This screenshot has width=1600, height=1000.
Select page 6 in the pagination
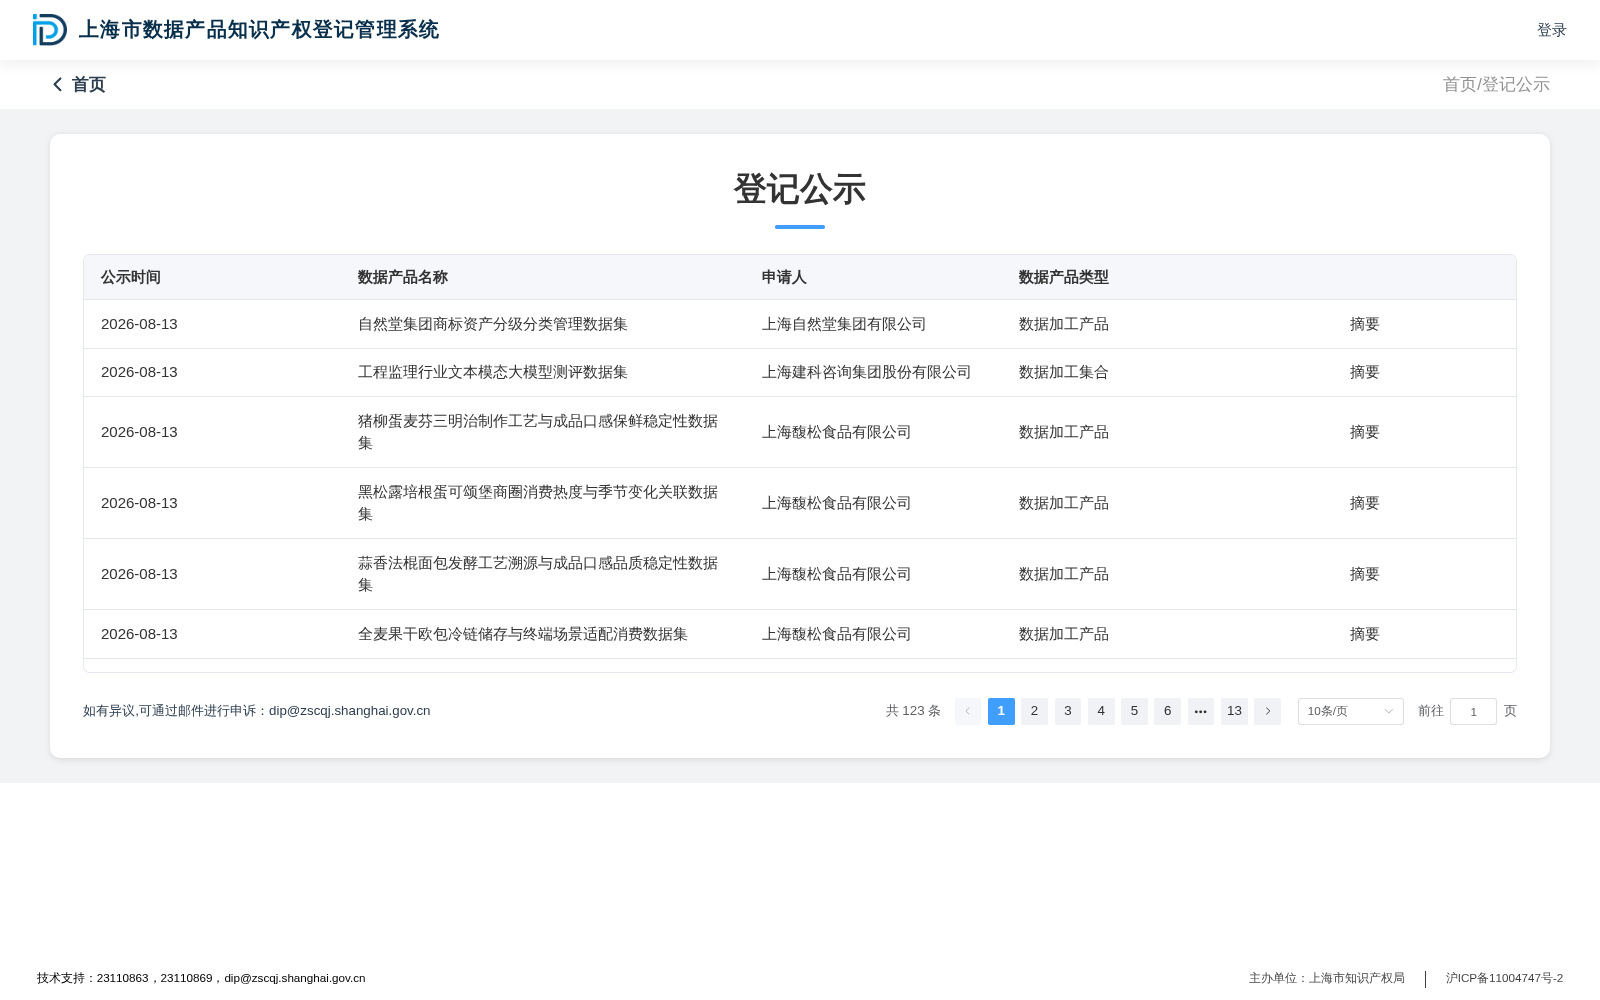click(1167, 711)
